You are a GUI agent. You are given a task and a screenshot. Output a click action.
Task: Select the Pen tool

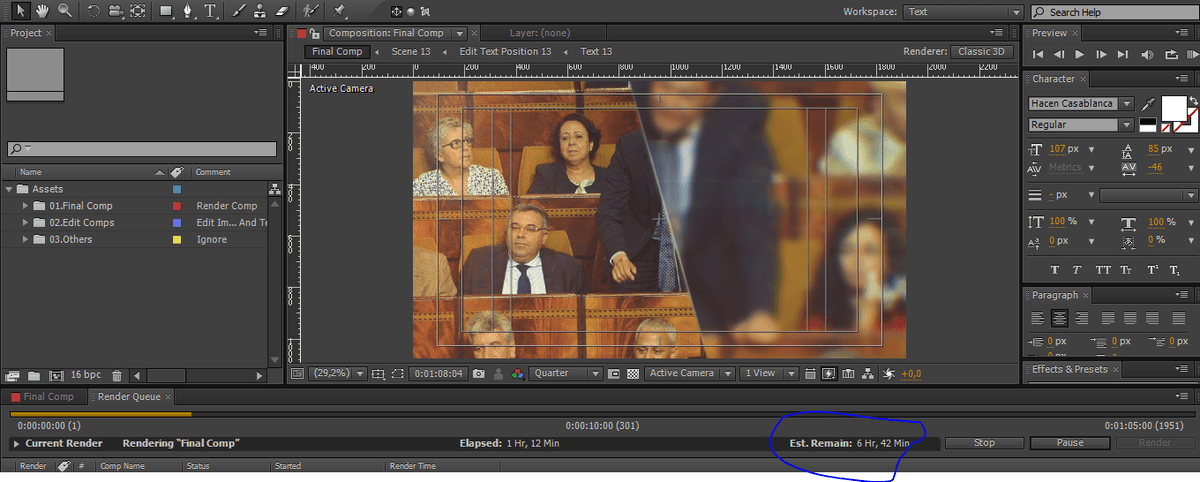[187, 12]
